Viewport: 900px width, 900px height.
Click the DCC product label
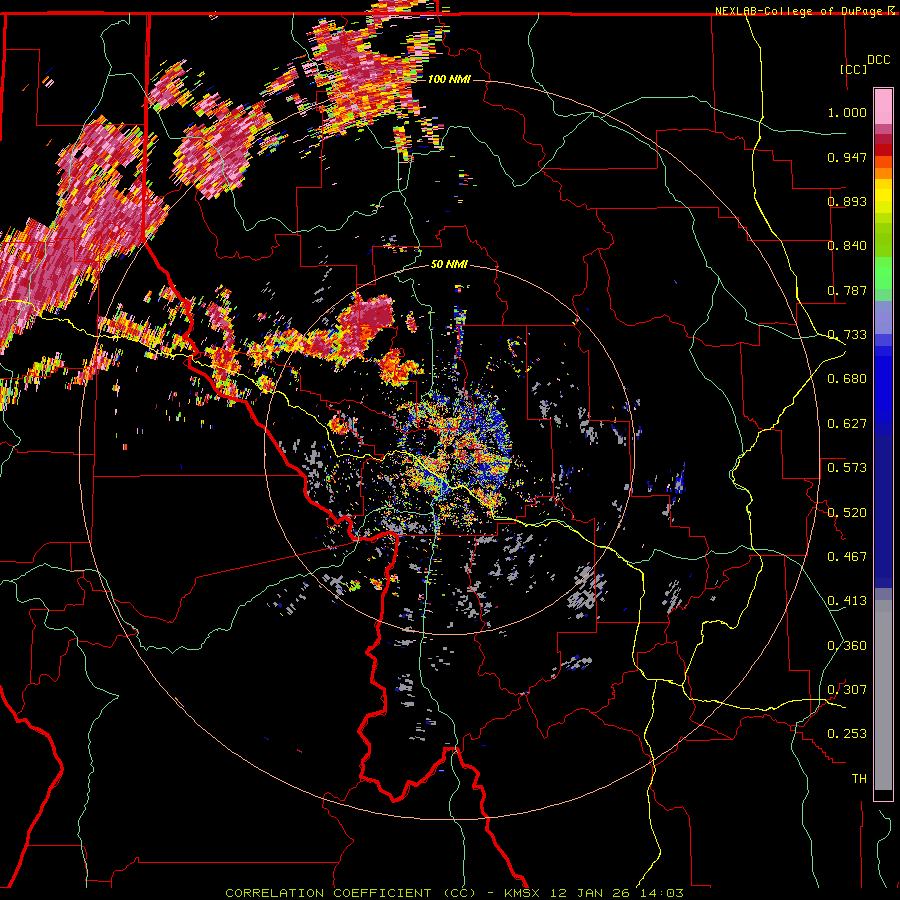[879, 60]
